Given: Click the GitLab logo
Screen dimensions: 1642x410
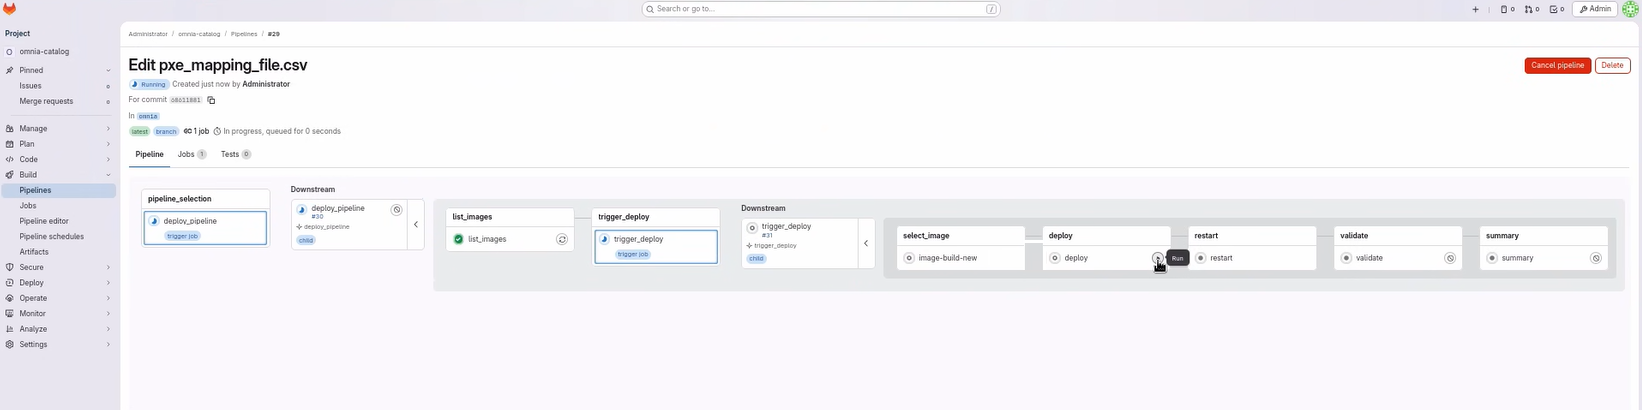Looking at the screenshot, I should tap(9, 9).
